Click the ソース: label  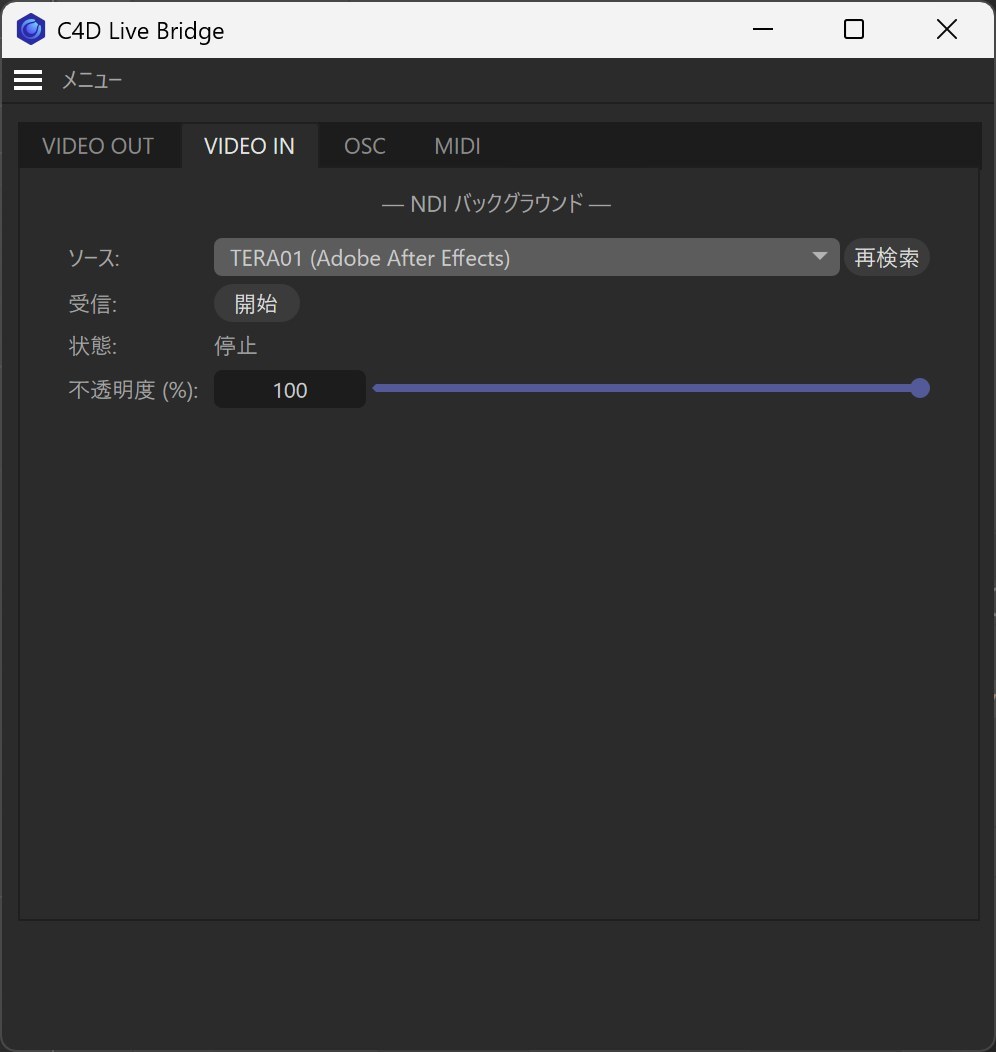(x=94, y=258)
